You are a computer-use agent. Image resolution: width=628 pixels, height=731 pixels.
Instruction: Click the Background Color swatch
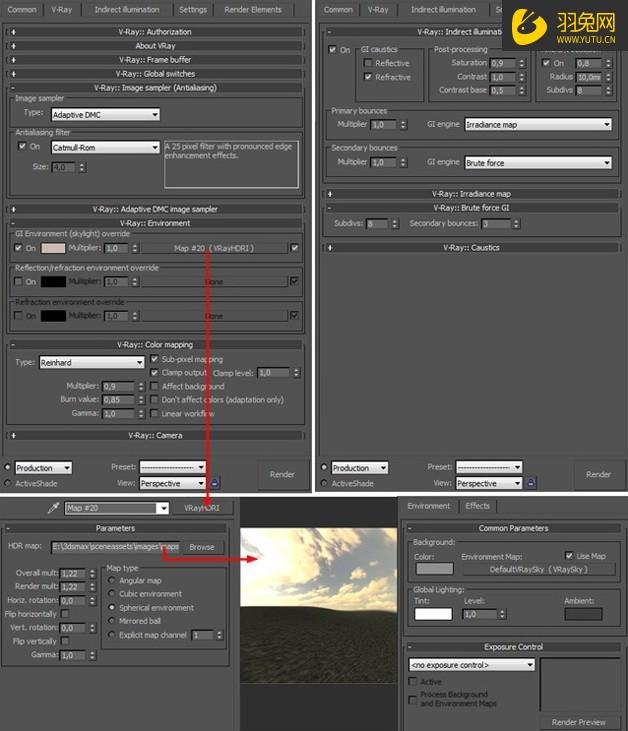point(434,568)
